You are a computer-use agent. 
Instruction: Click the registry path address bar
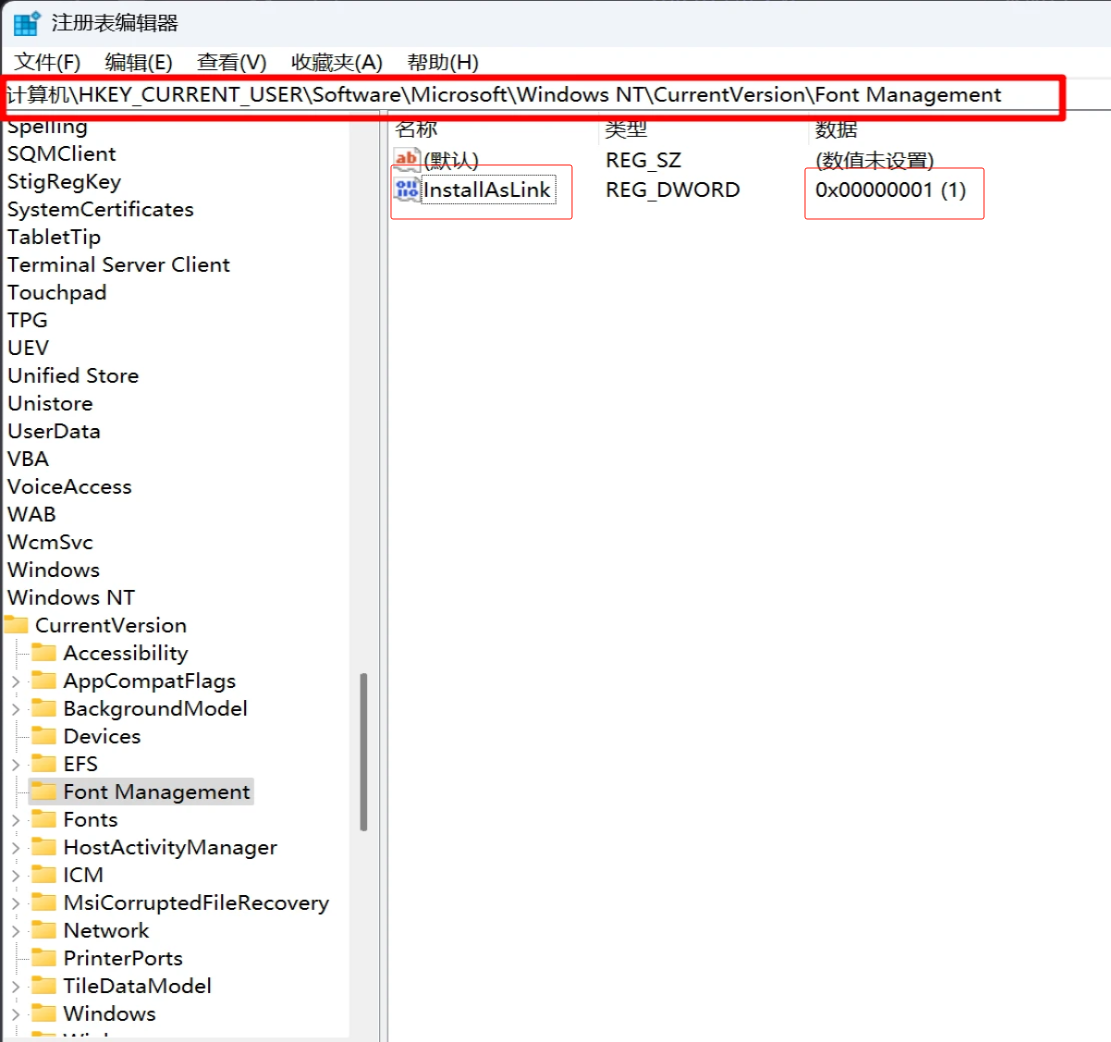pos(532,95)
